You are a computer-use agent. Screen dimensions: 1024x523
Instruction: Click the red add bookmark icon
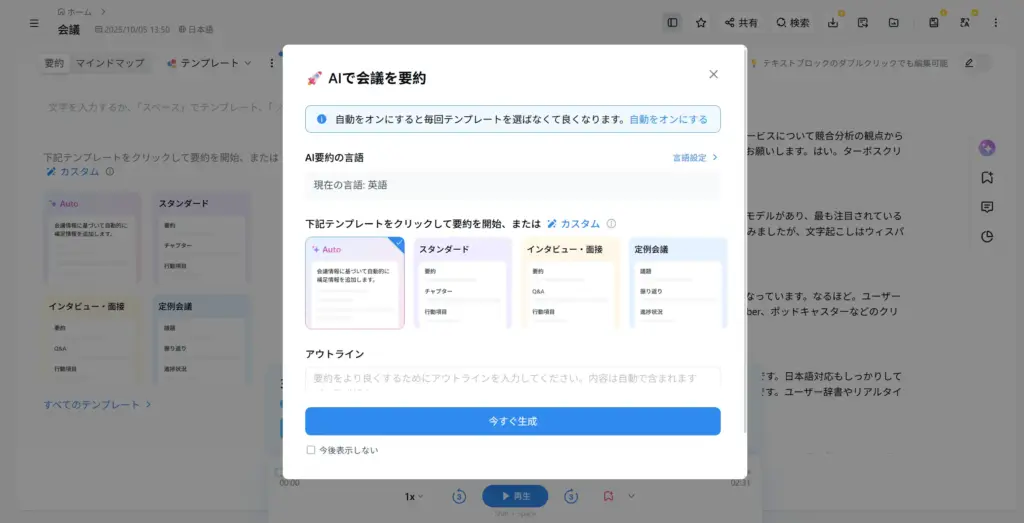pos(608,496)
